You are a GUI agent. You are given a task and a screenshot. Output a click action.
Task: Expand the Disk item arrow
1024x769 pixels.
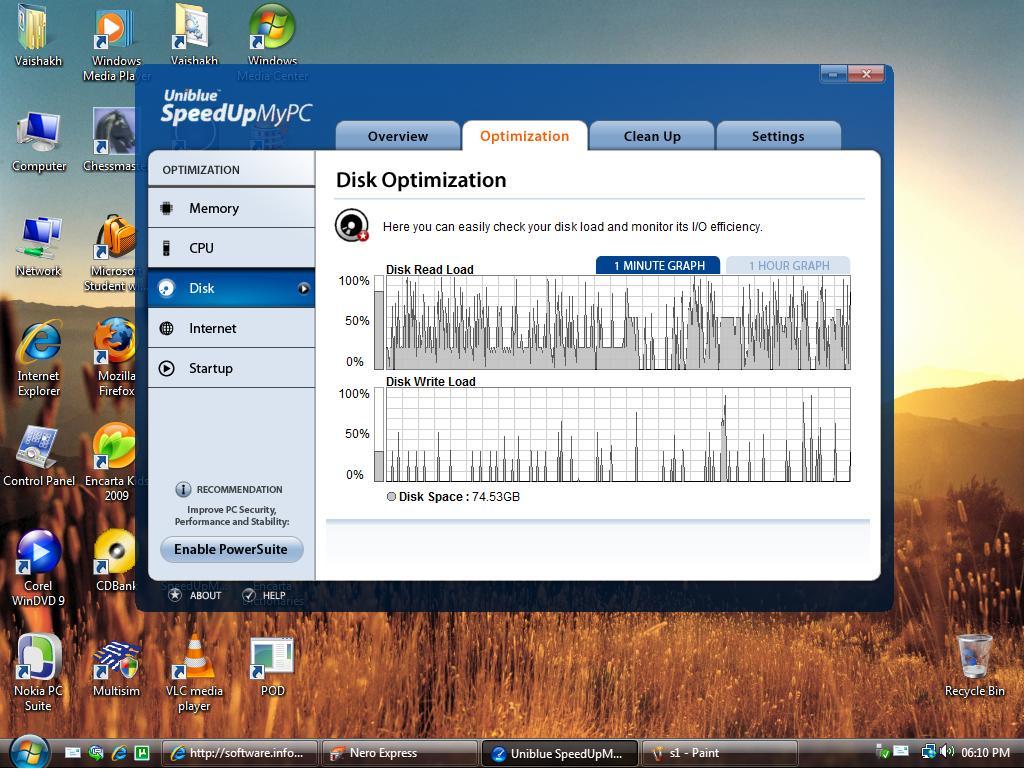pyautogui.click(x=303, y=289)
